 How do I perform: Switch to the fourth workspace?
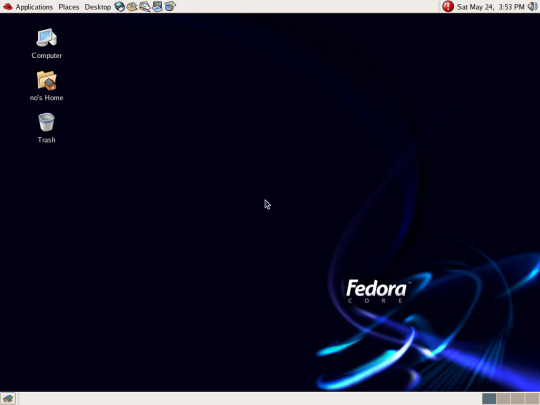point(531,399)
